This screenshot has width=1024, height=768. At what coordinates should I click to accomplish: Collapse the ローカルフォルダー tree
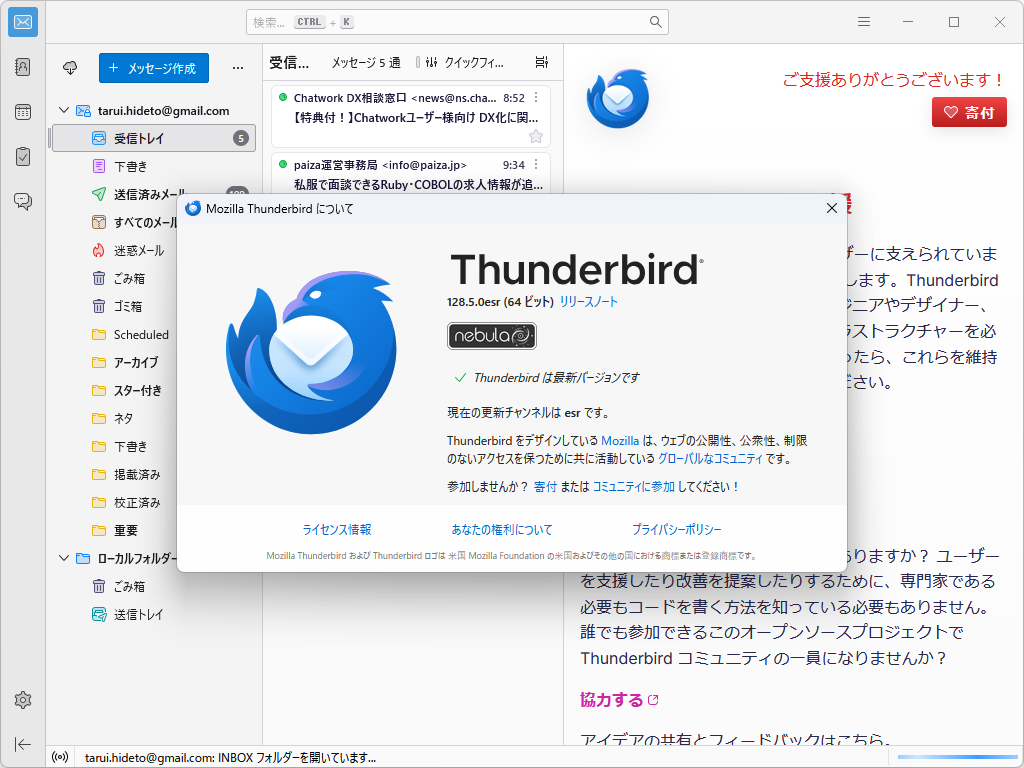63,558
